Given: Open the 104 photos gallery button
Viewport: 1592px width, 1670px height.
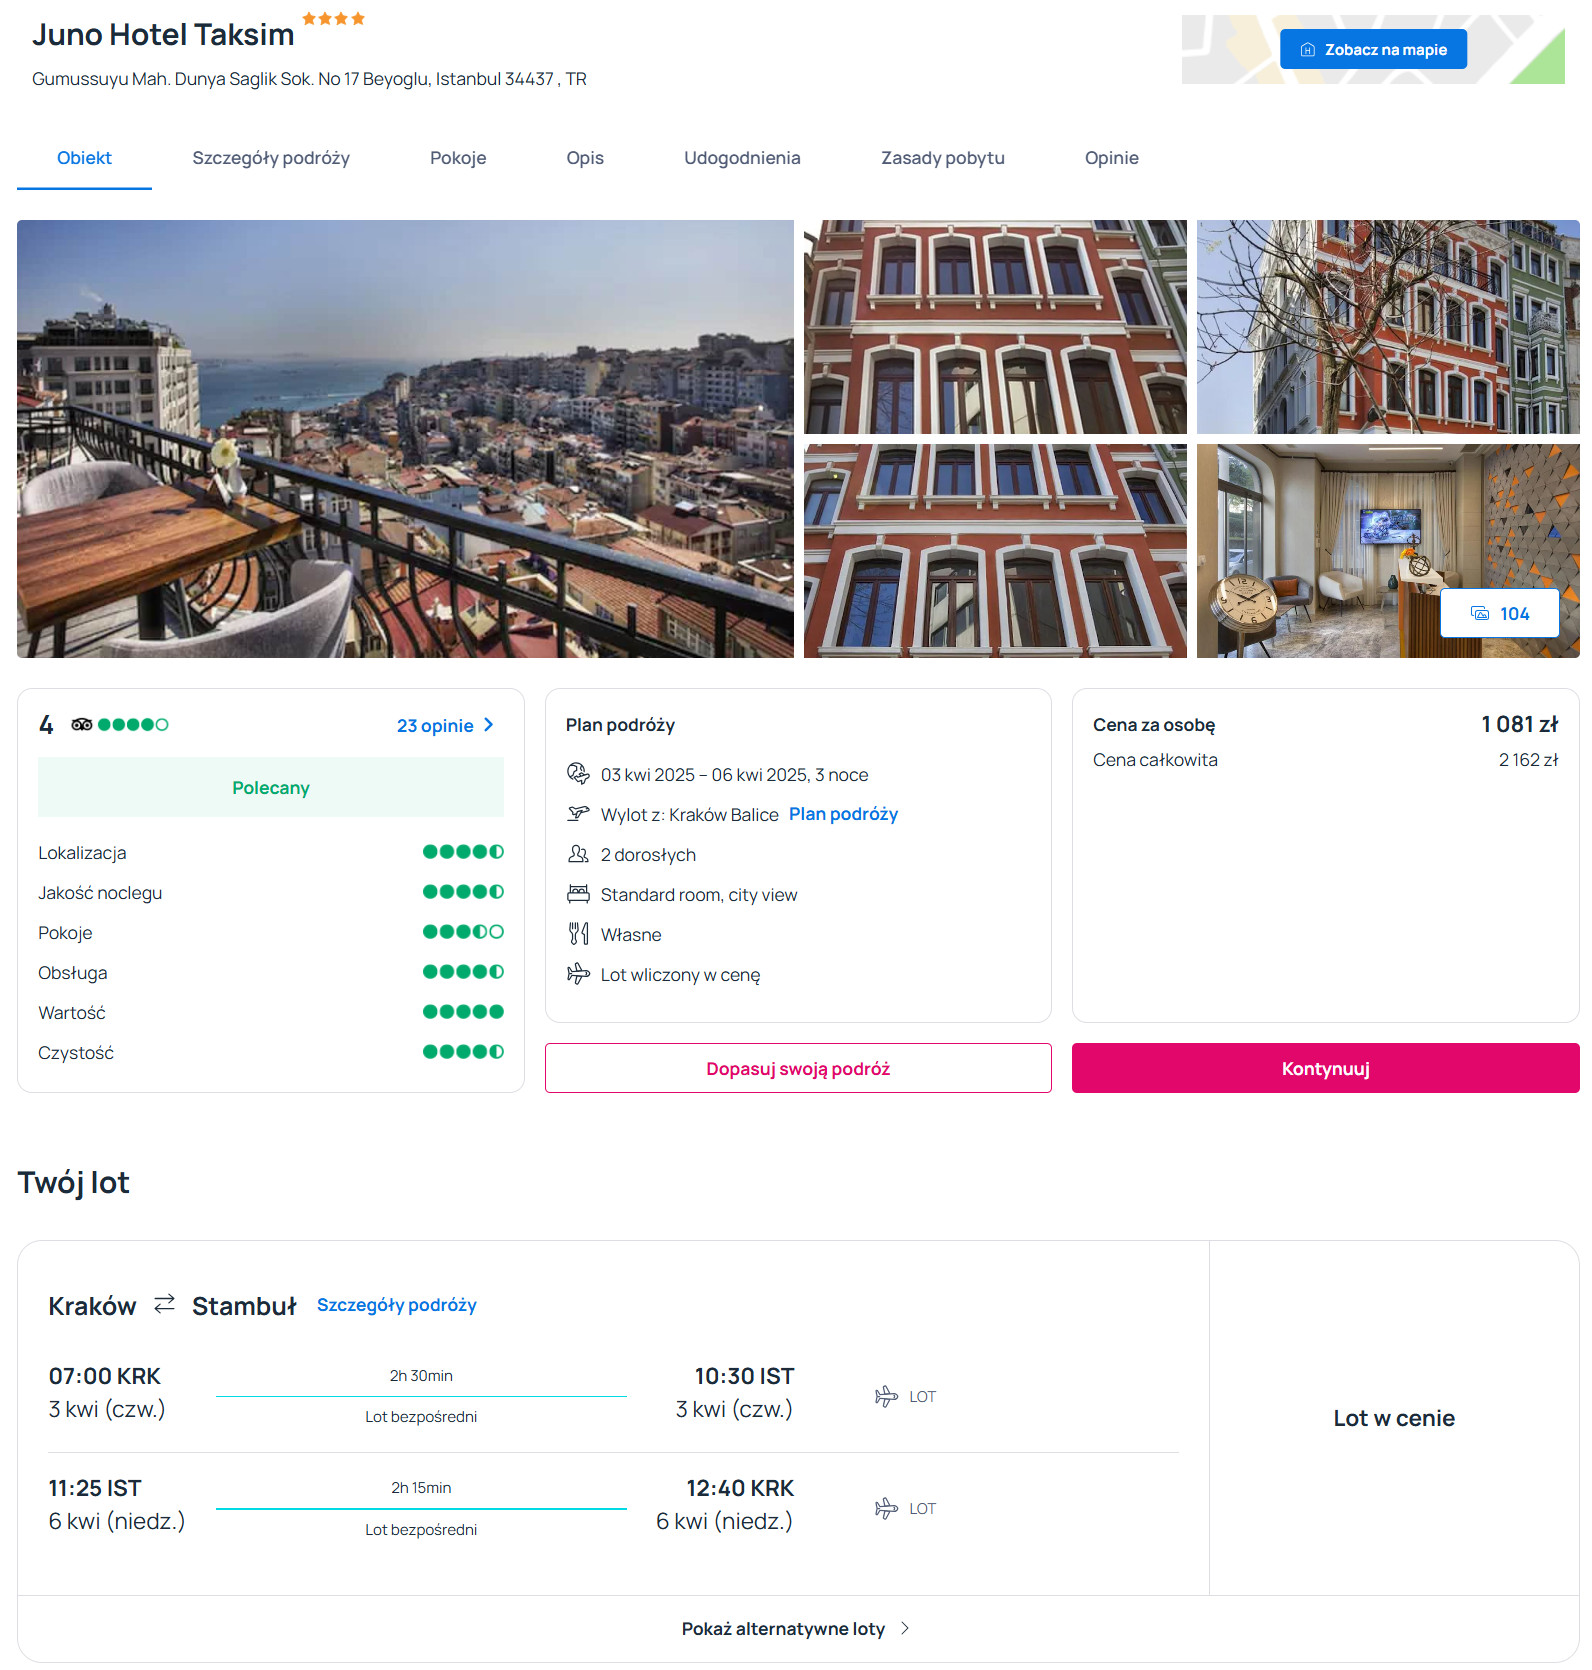Looking at the screenshot, I should (1499, 614).
